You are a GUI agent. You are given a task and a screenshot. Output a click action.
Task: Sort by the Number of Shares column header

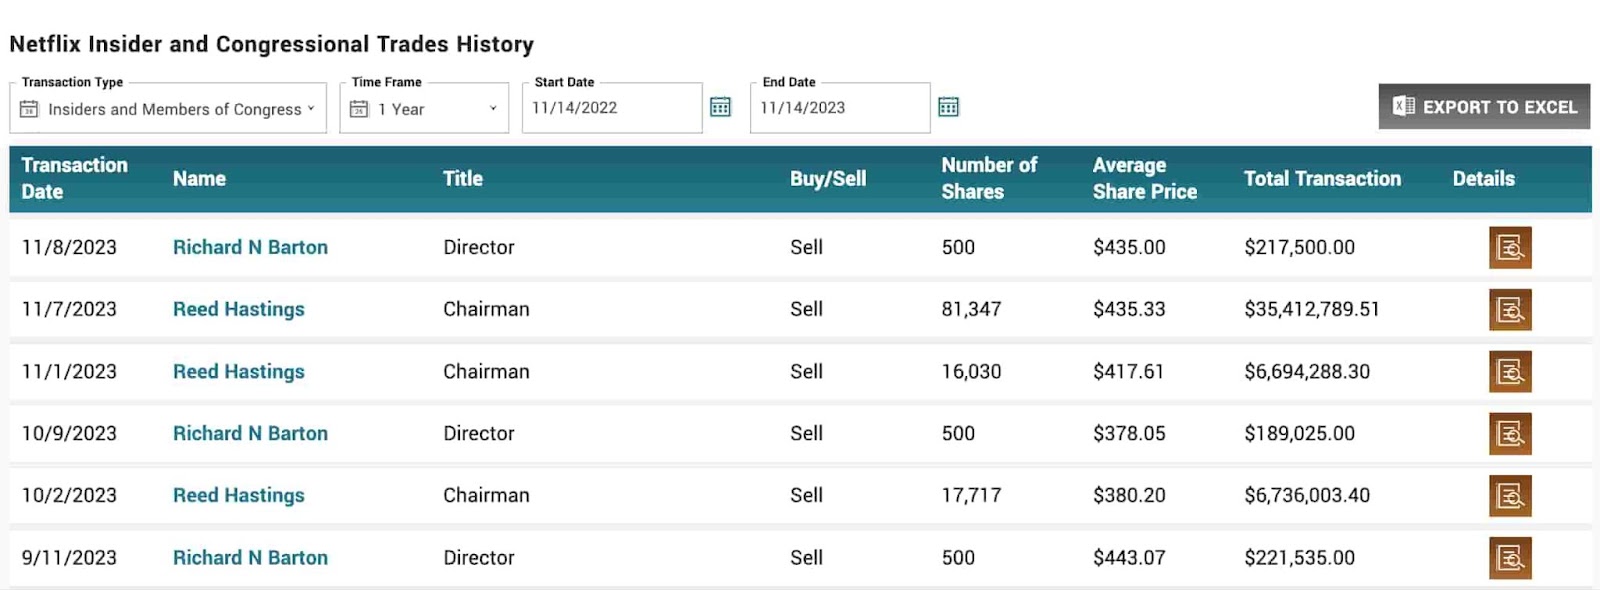click(x=989, y=179)
